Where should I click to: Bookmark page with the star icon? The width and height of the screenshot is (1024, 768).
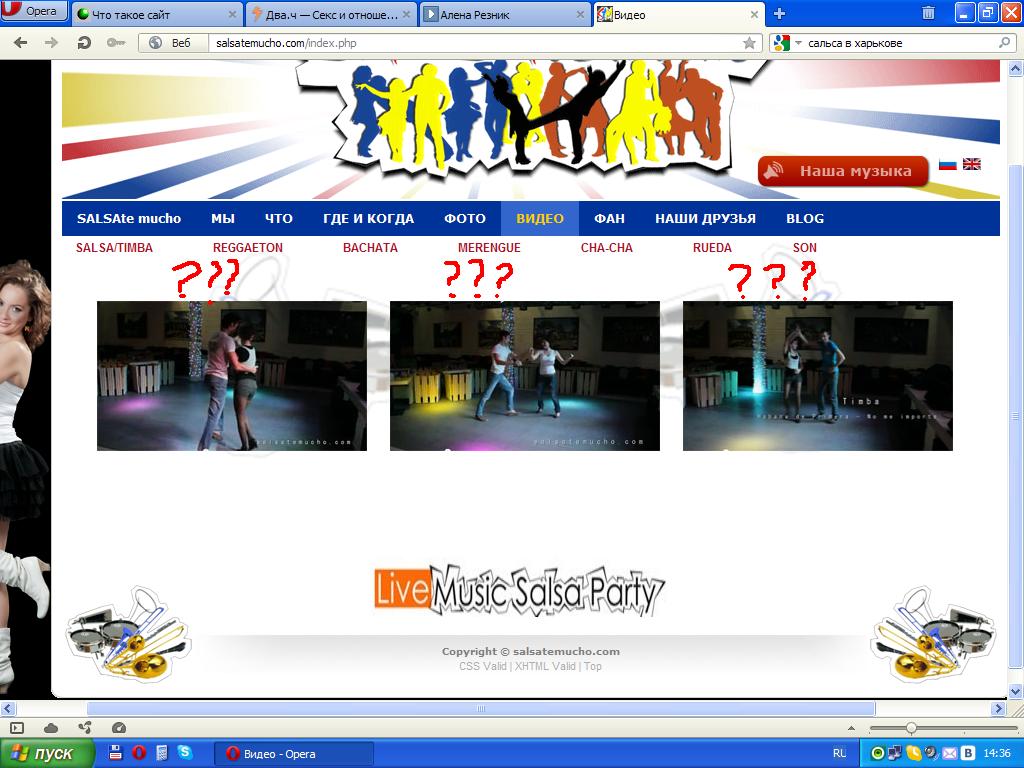point(749,43)
